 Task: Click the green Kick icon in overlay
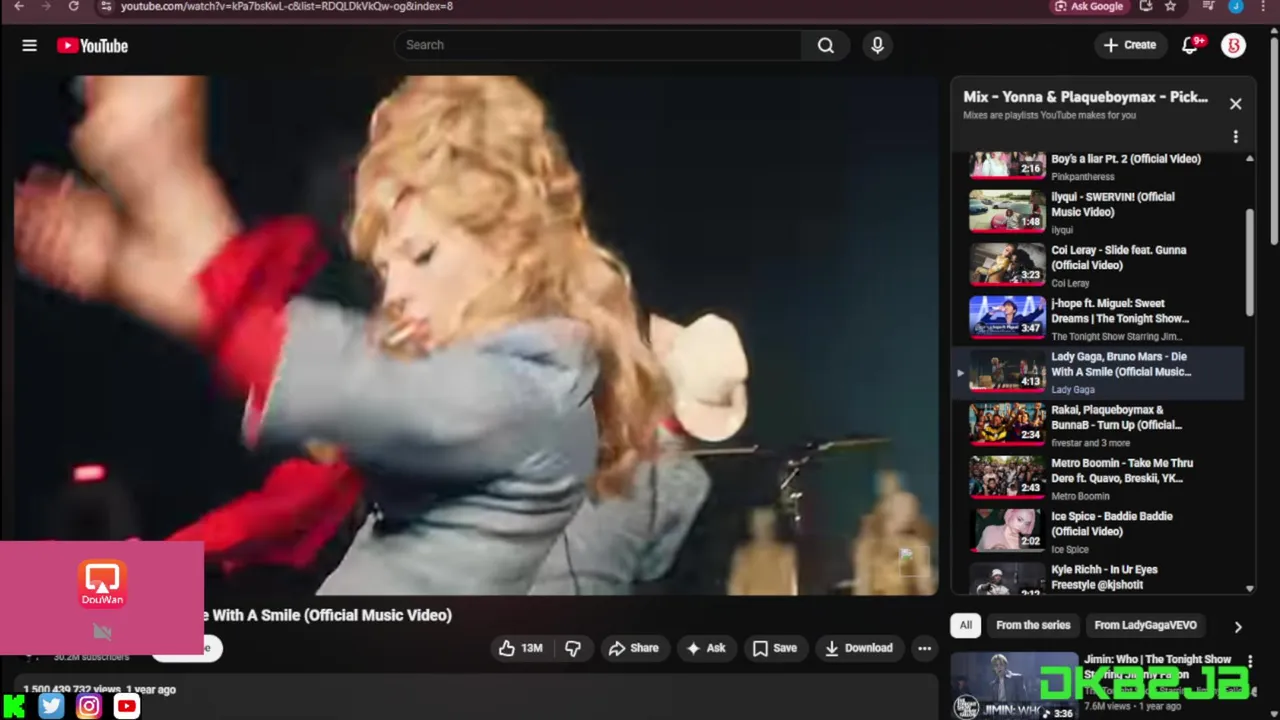pos(14,706)
